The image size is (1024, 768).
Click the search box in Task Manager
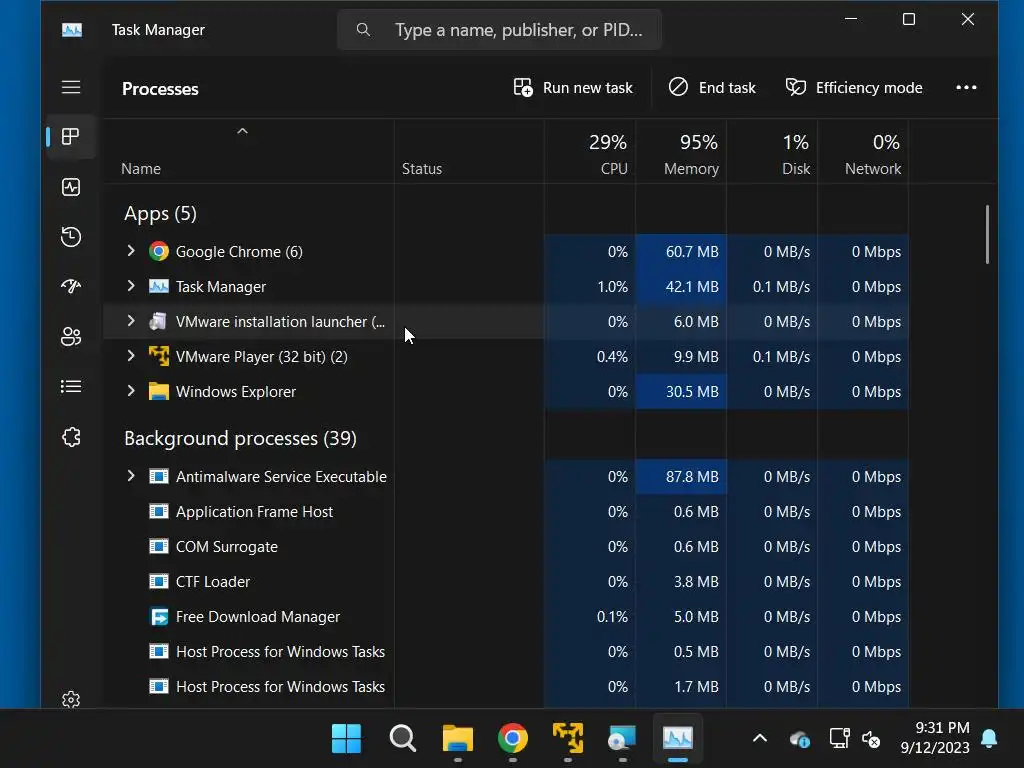coord(500,30)
